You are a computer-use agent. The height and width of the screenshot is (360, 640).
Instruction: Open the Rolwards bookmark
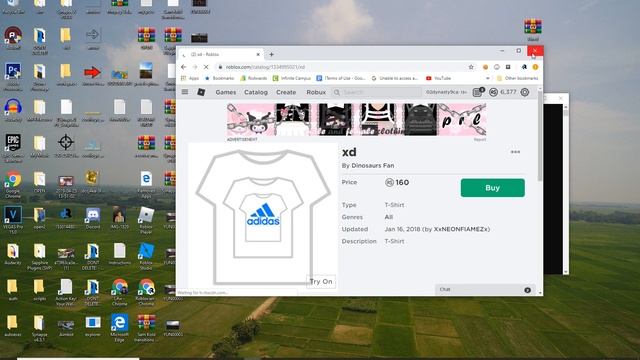[253, 78]
